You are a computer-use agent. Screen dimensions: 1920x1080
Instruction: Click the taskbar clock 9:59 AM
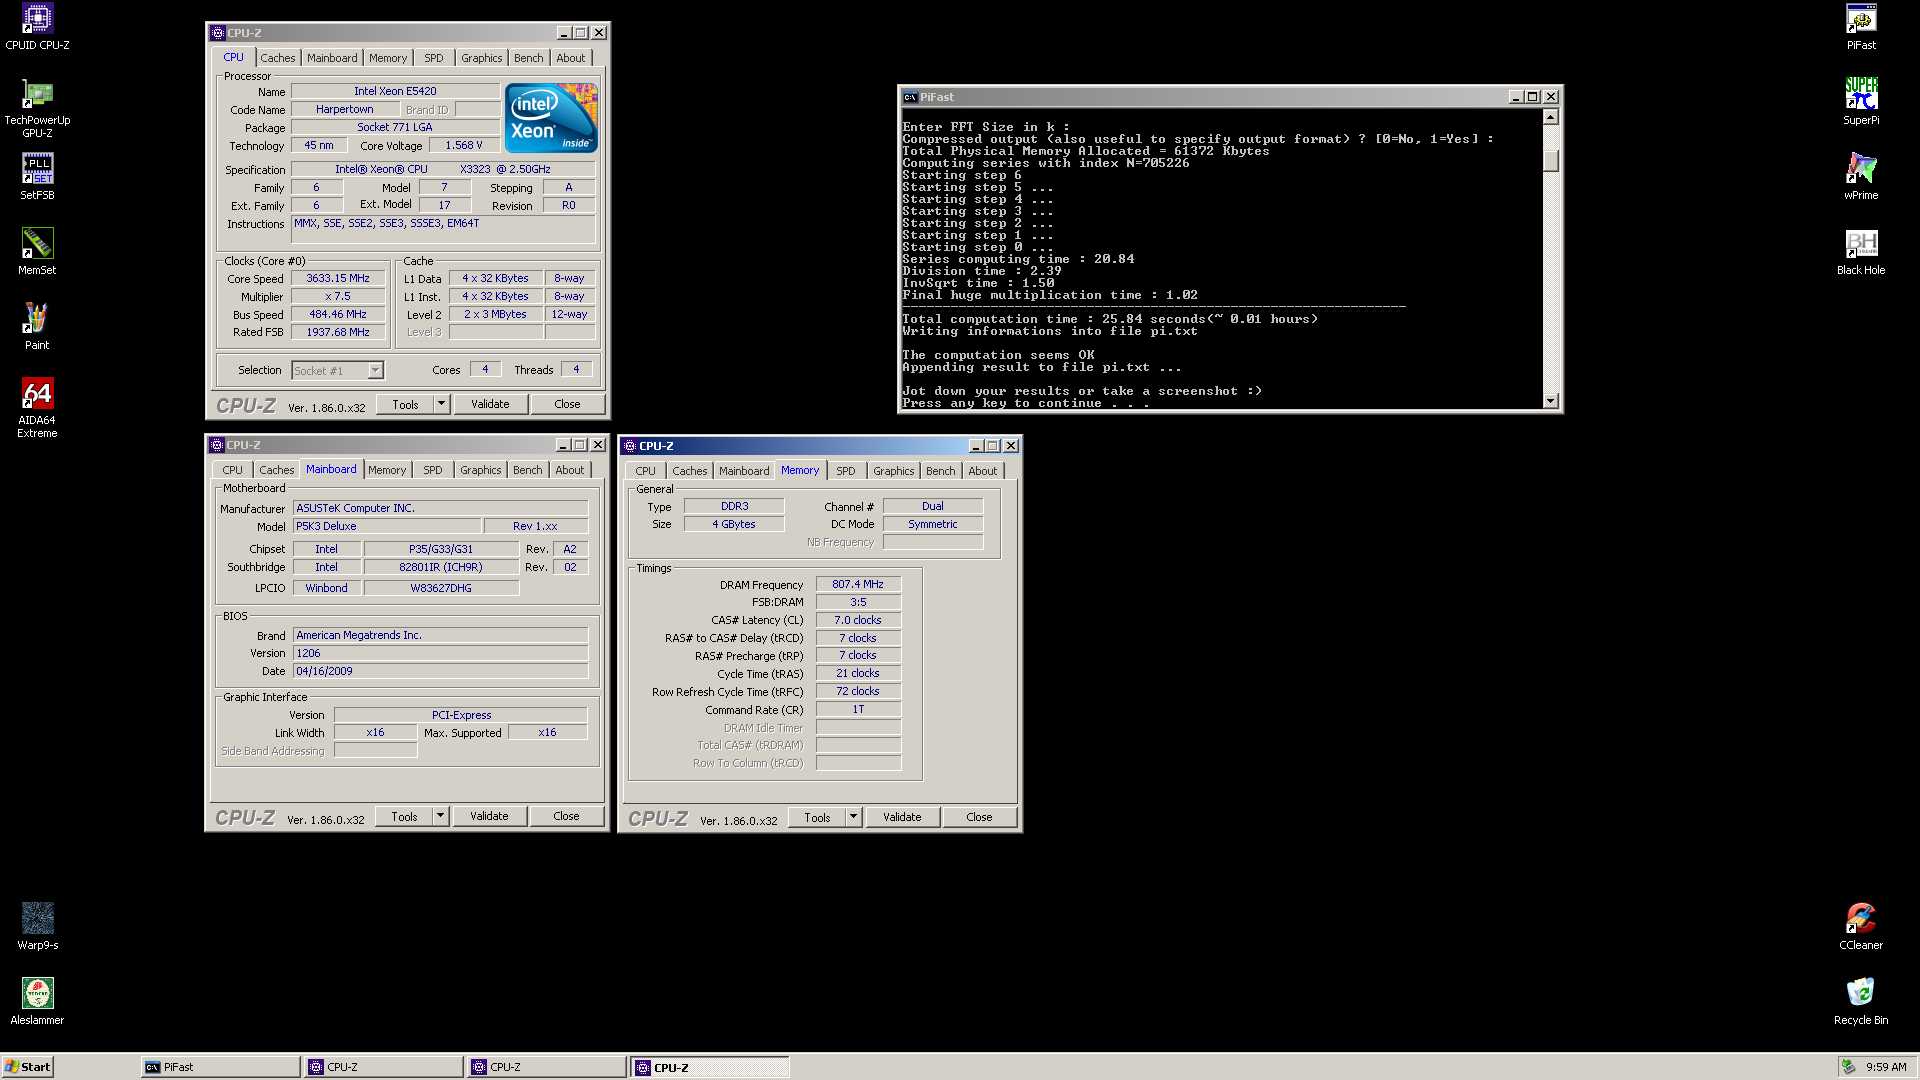coord(1886,1067)
